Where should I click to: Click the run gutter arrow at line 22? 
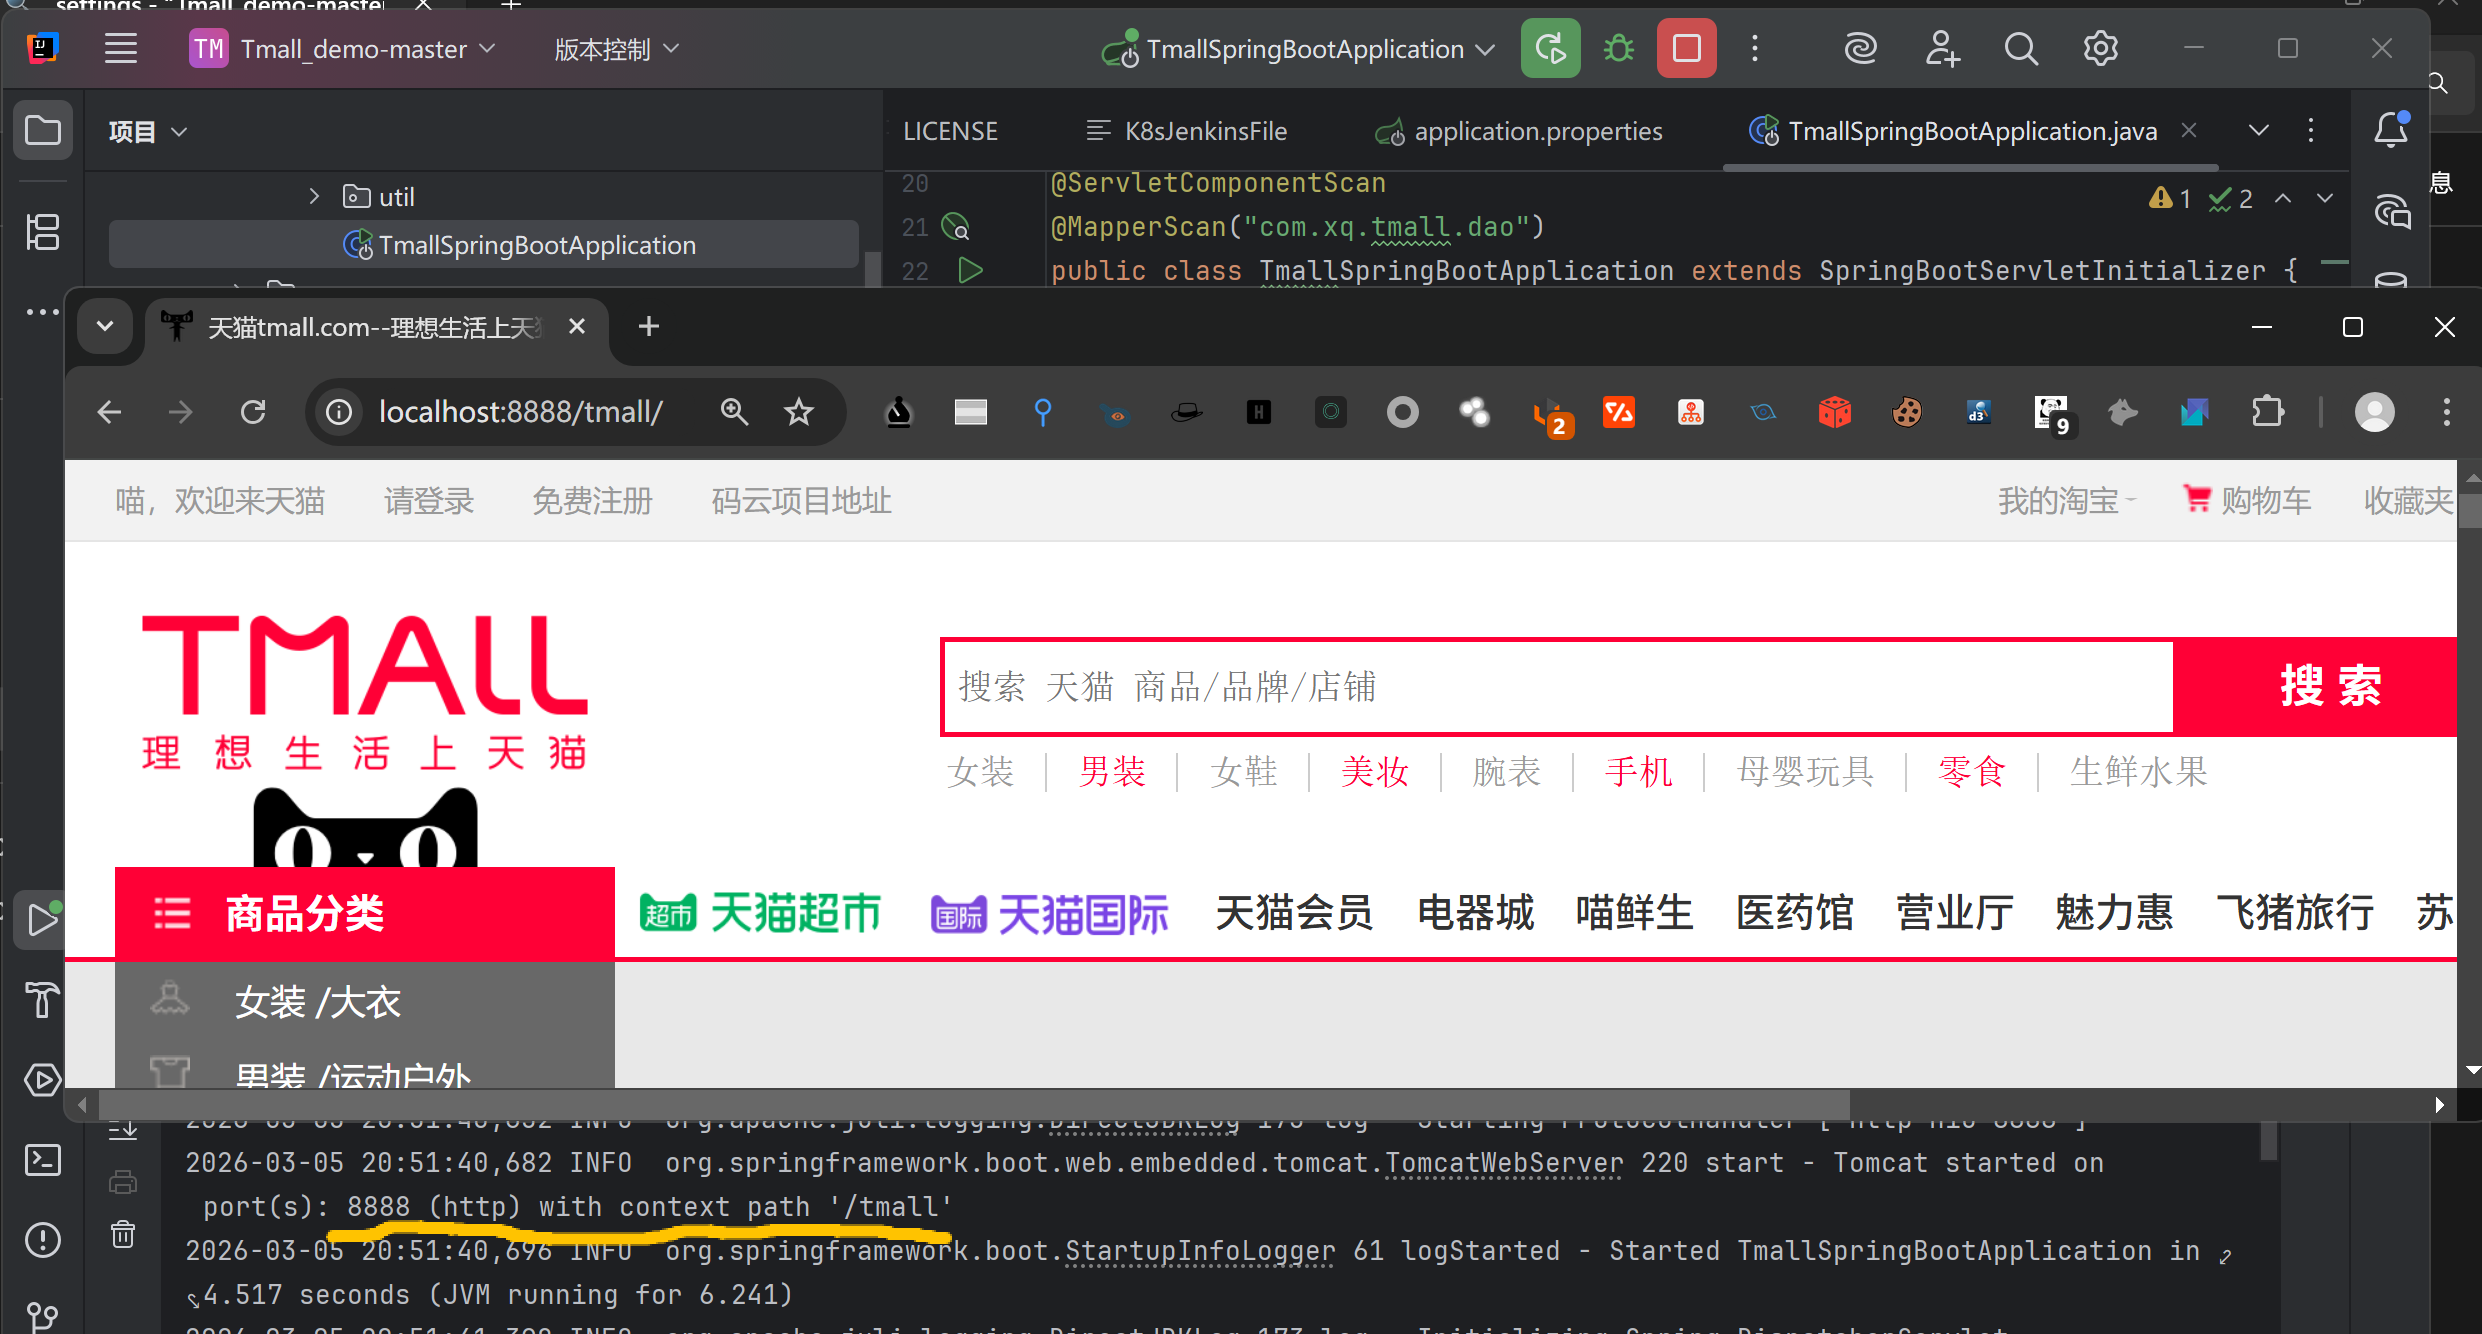coord(970,270)
